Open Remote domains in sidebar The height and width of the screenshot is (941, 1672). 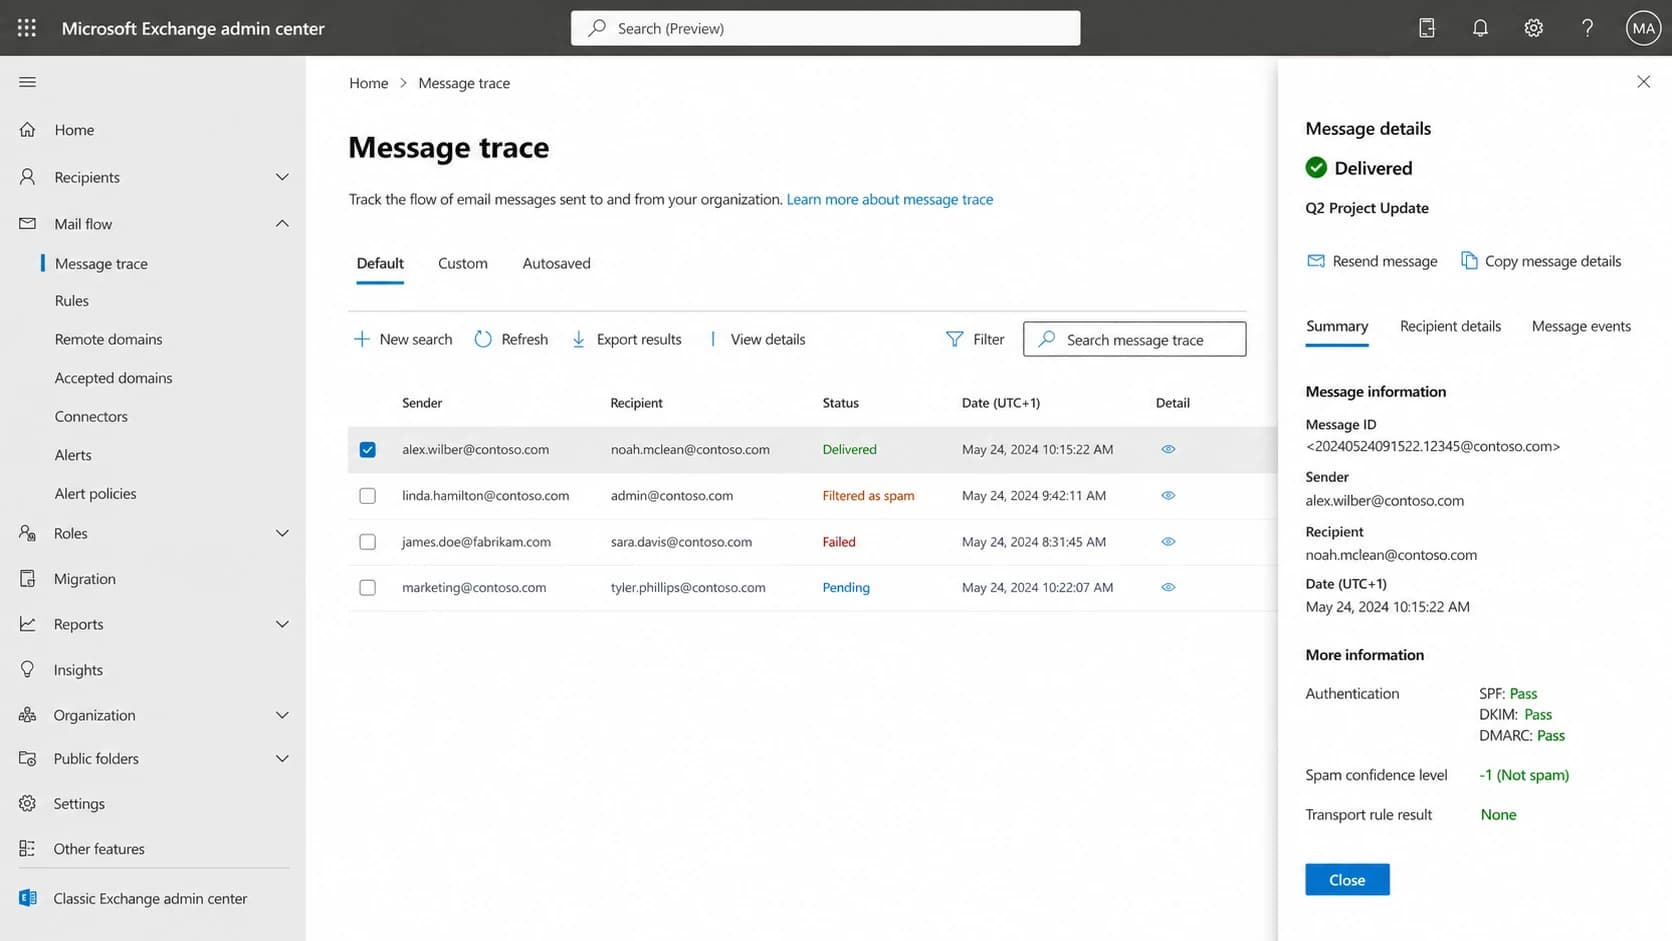(x=108, y=339)
